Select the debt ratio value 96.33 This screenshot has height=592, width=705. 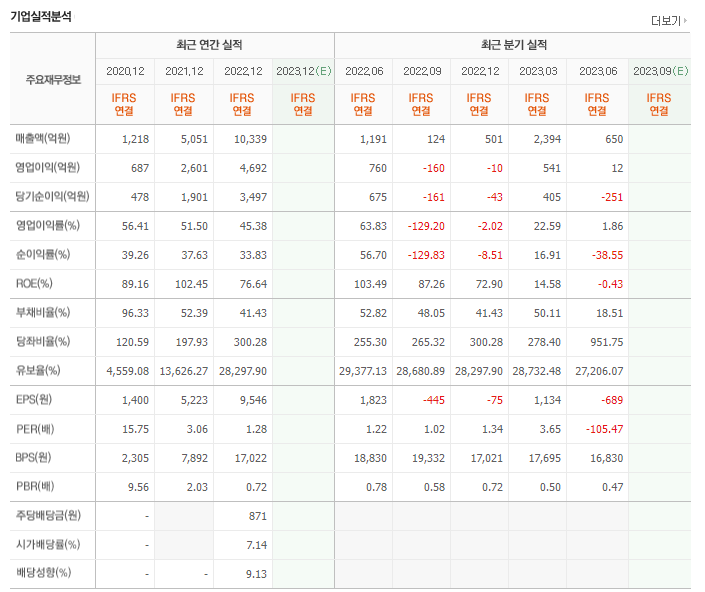[135, 313]
